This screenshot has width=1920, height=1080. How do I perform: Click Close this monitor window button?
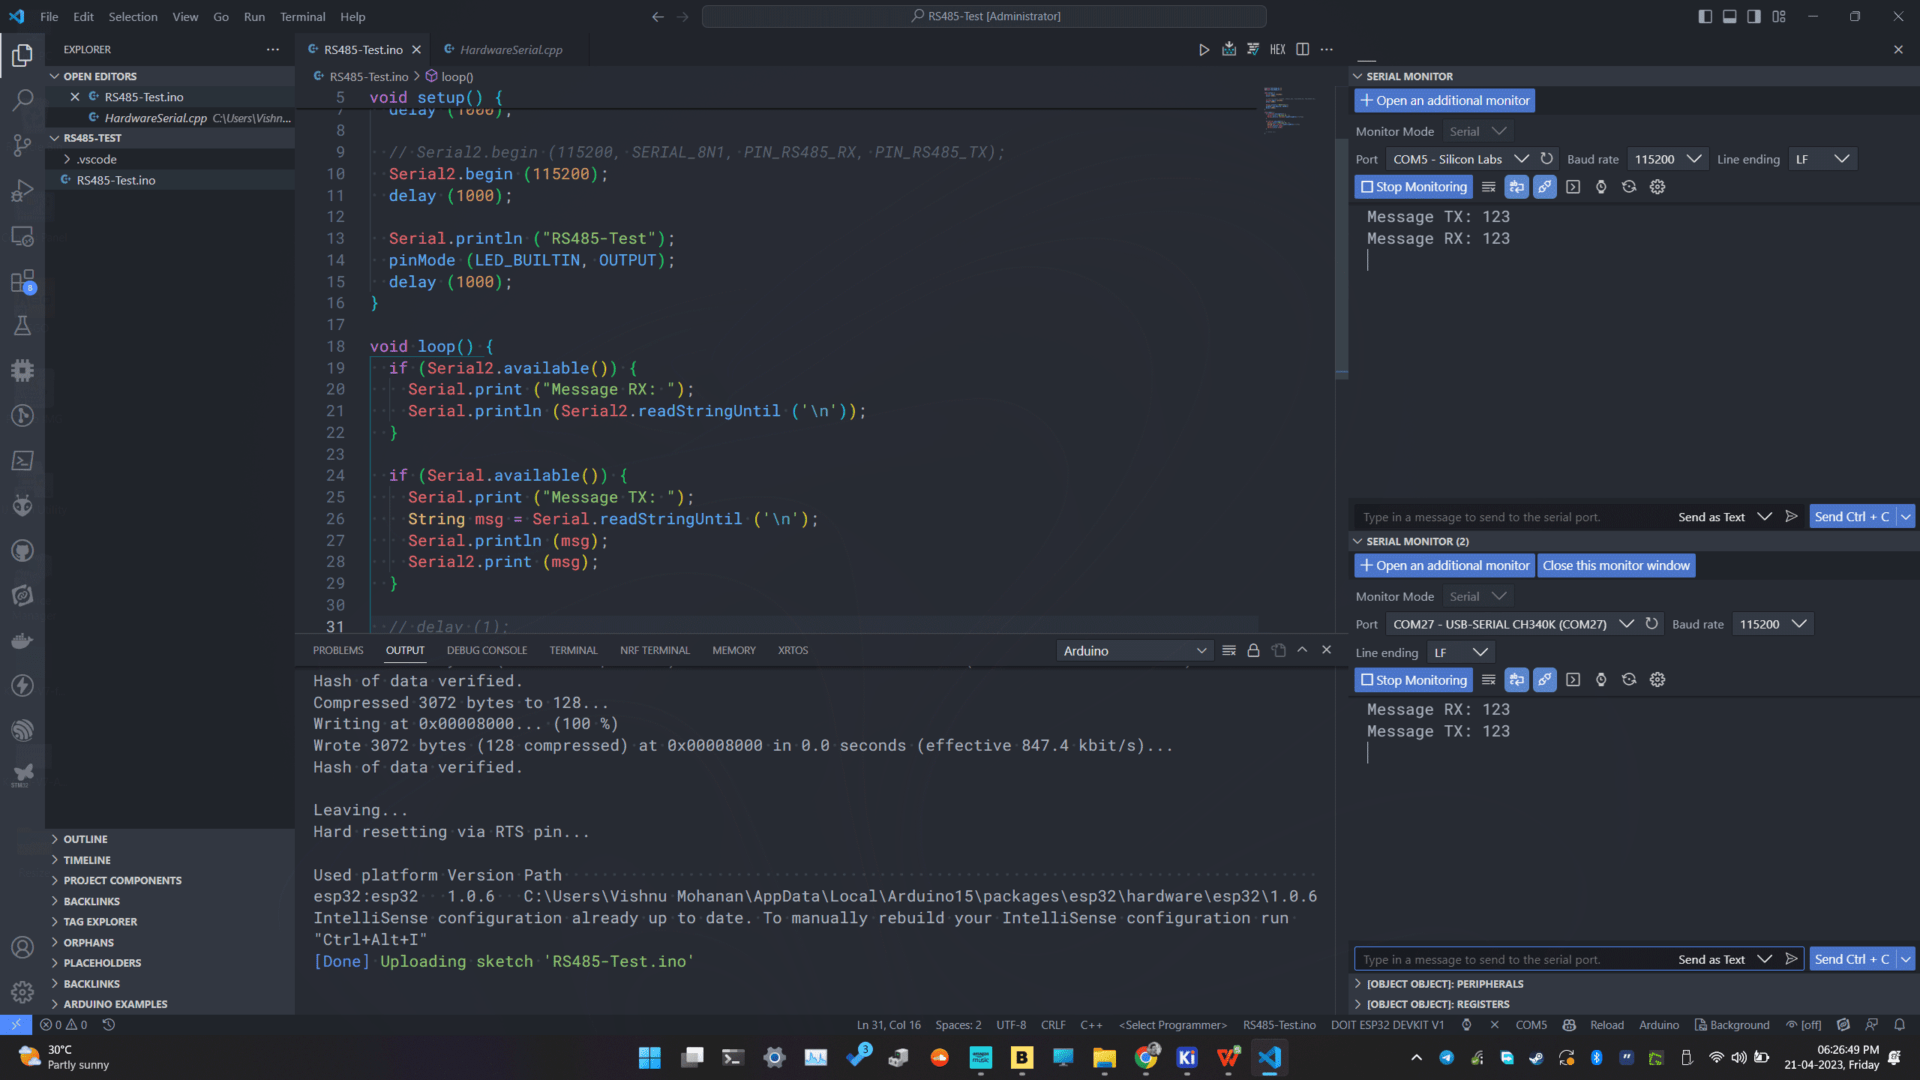pos(1616,566)
